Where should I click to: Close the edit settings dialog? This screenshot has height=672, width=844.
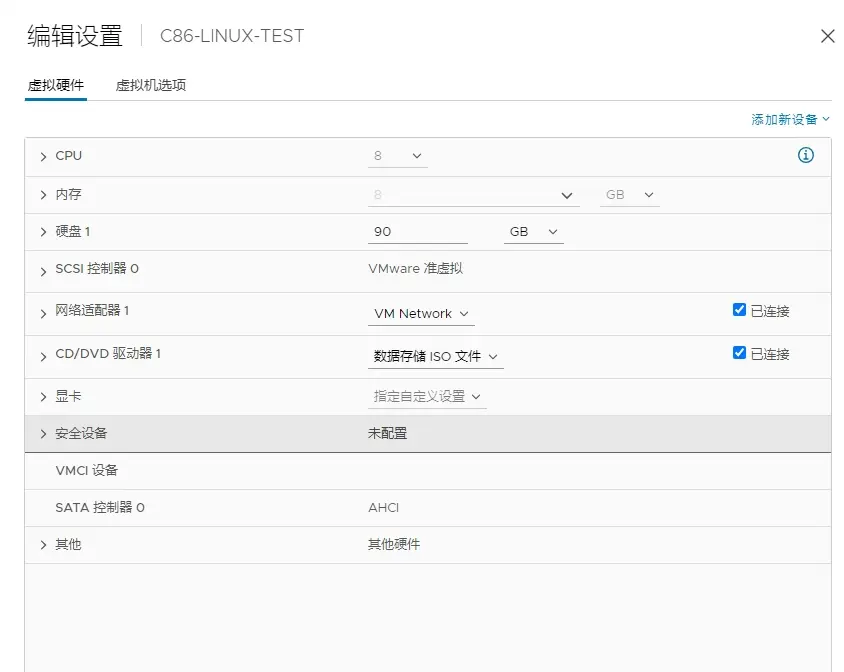(x=827, y=37)
